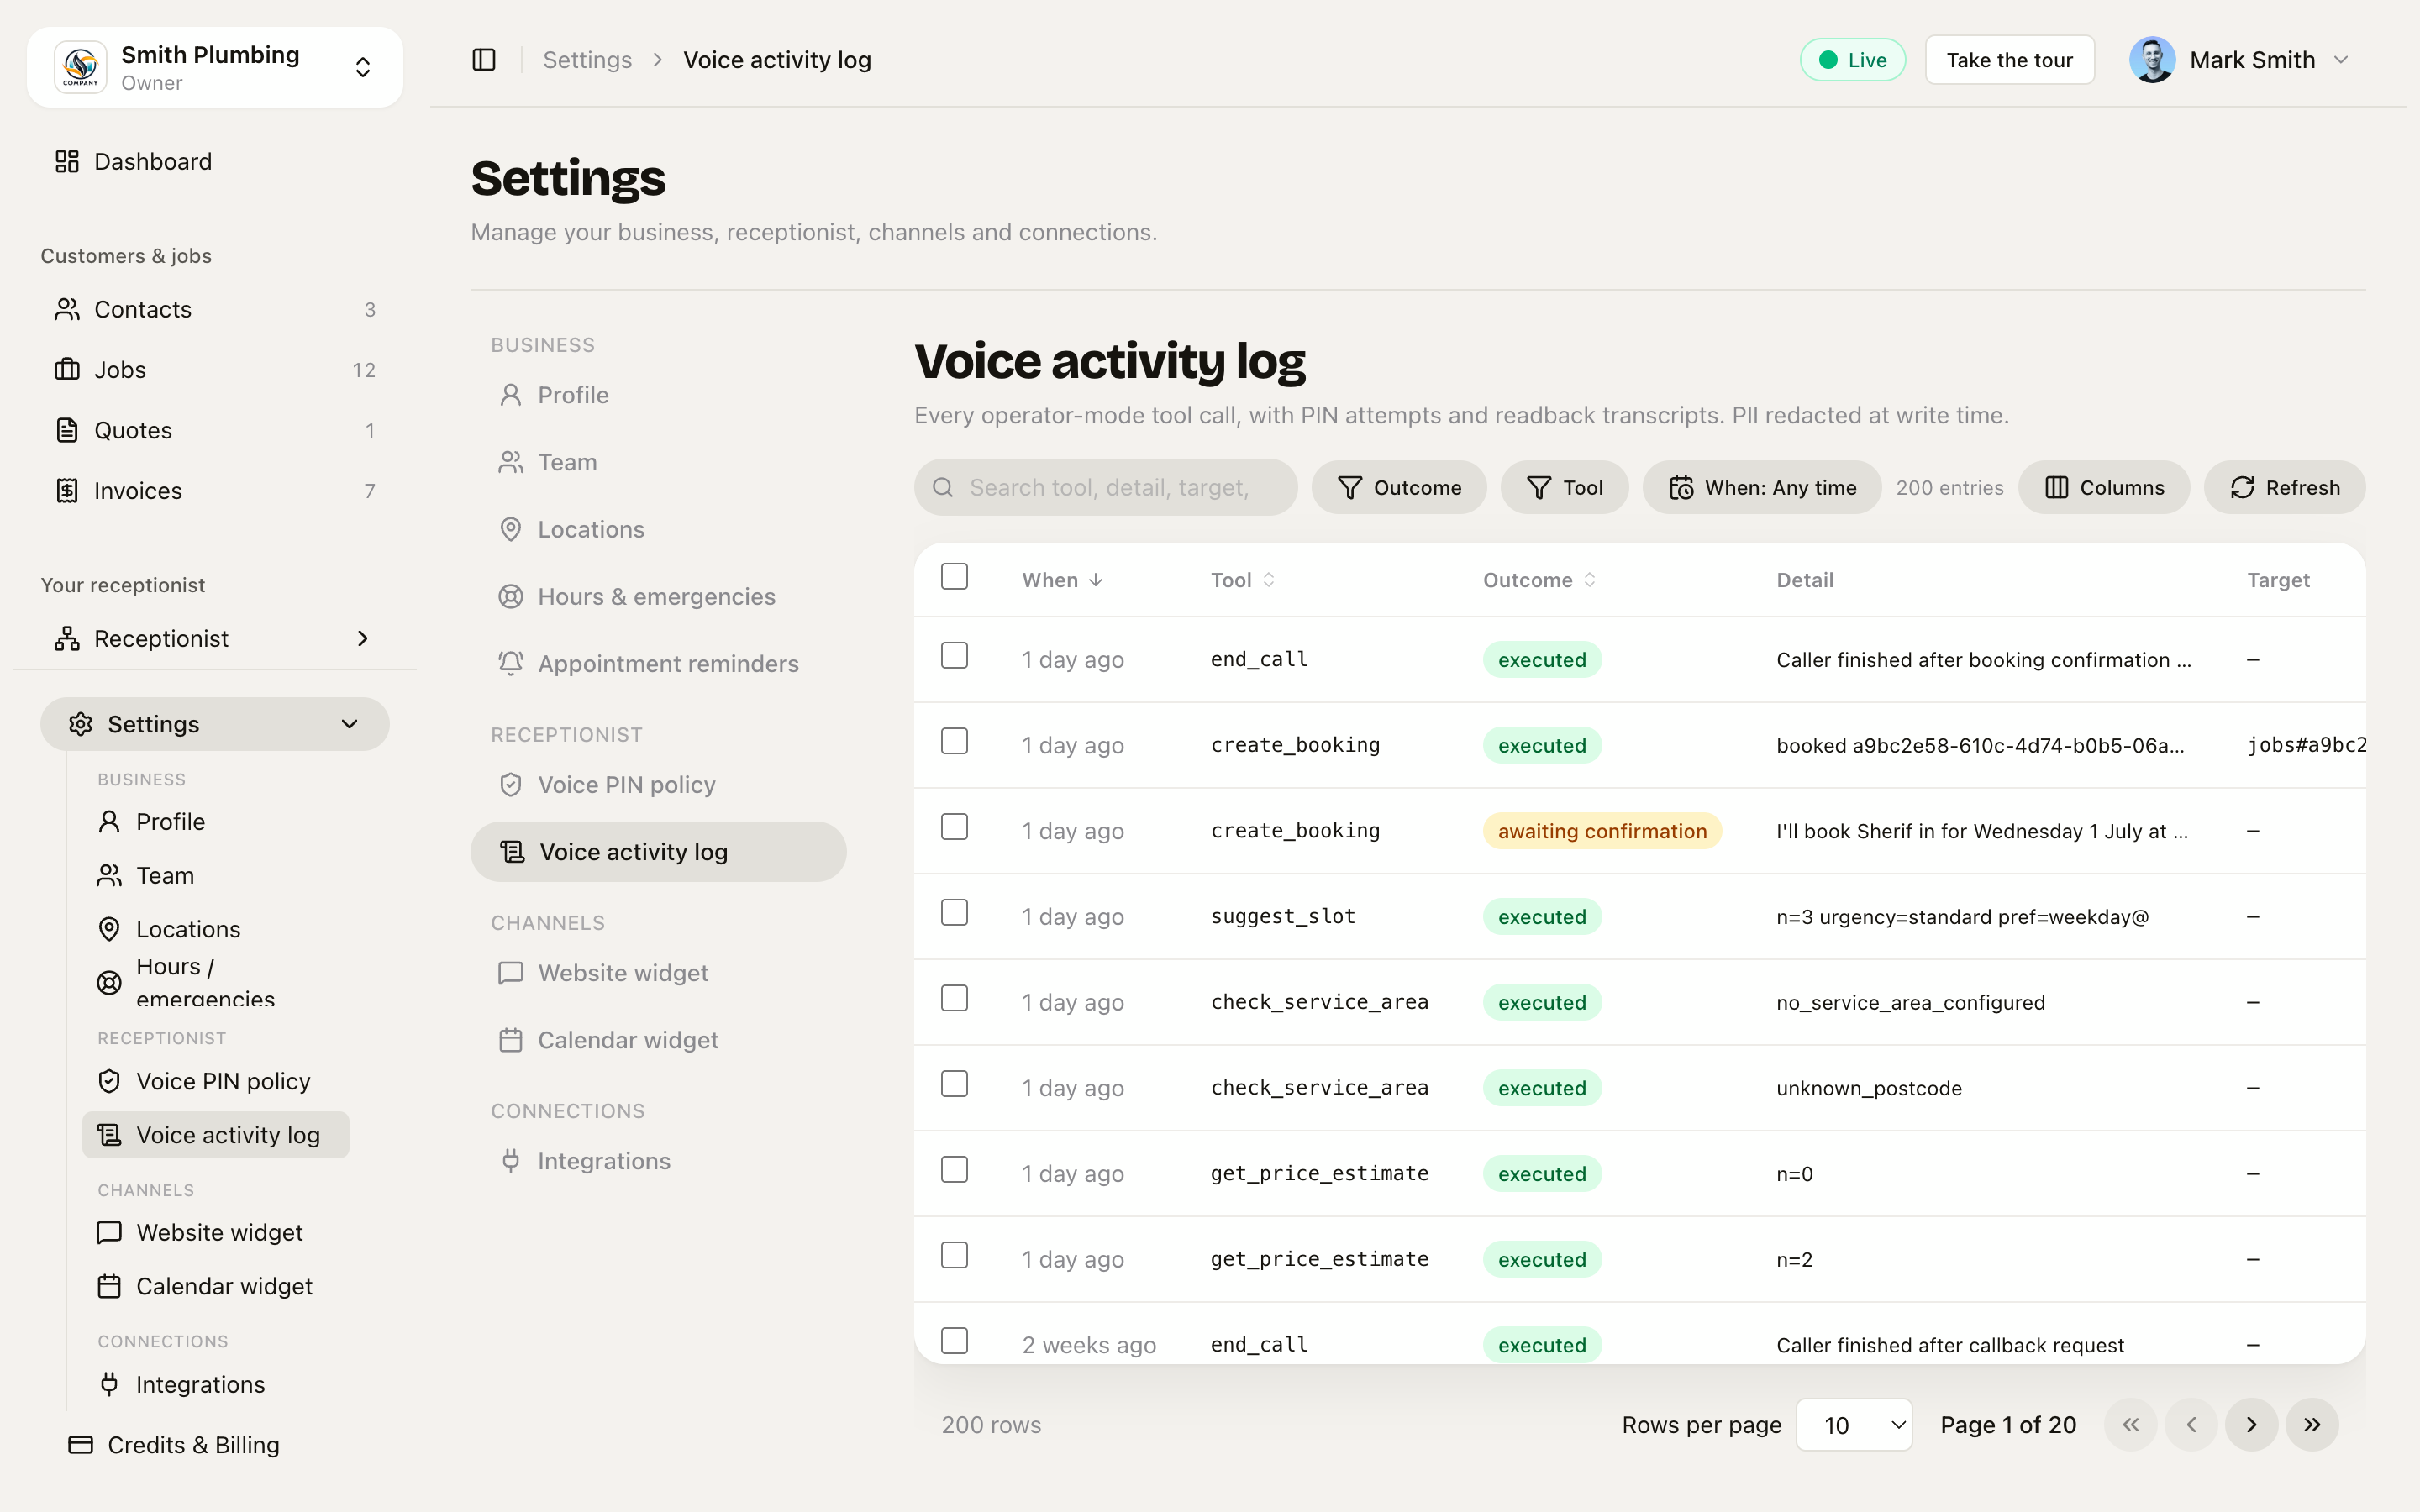Expand the Receptionist section chevron
This screenshot has width=2420, height=1512.
coord(363,639)
